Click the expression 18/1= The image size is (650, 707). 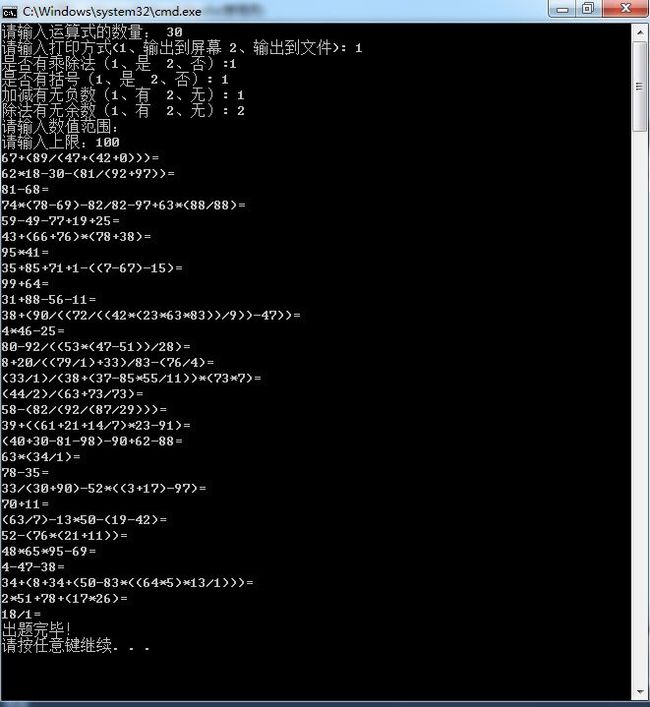coord(21,614)
